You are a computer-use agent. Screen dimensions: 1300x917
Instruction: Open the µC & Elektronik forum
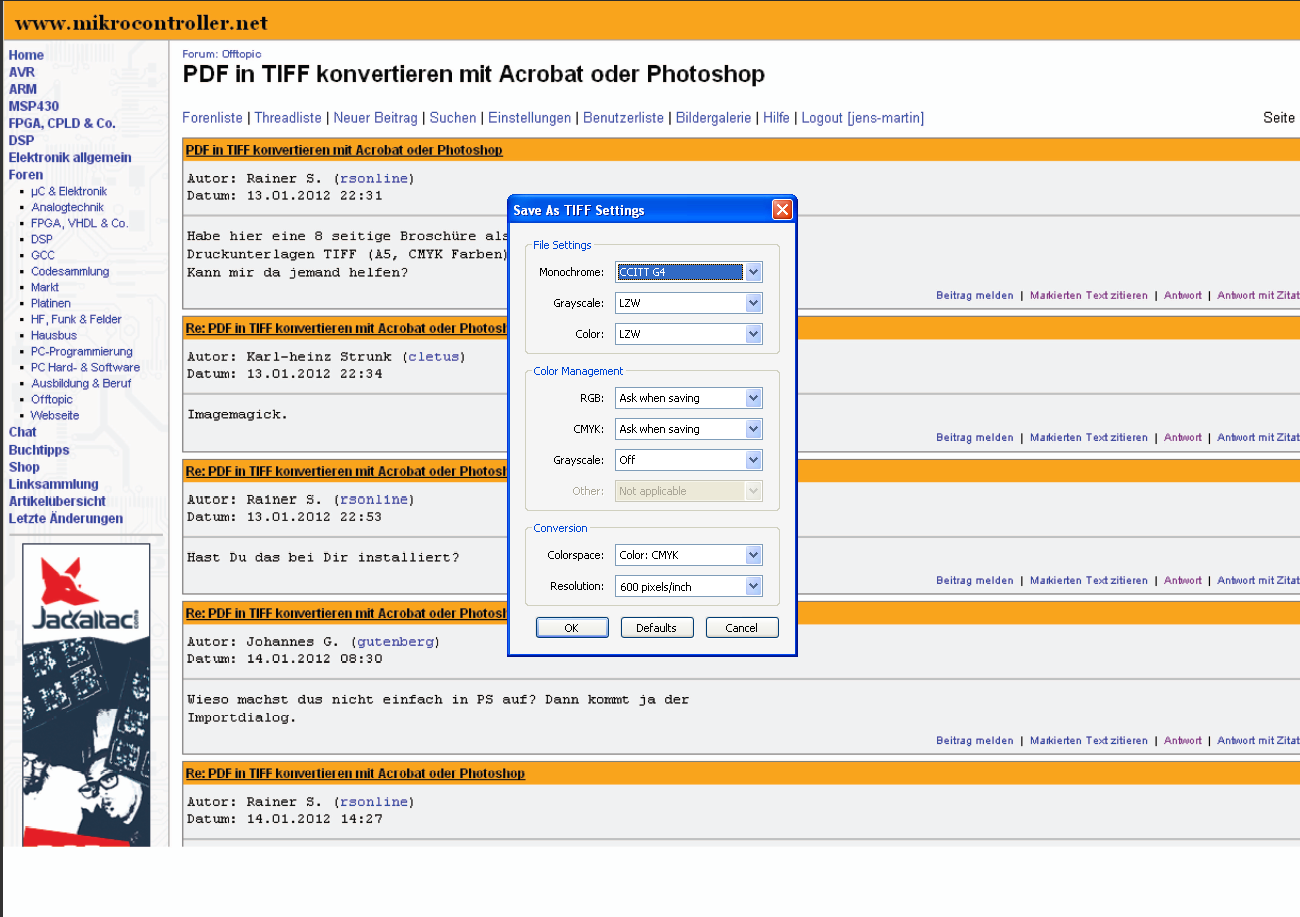(x=69, y=191)
